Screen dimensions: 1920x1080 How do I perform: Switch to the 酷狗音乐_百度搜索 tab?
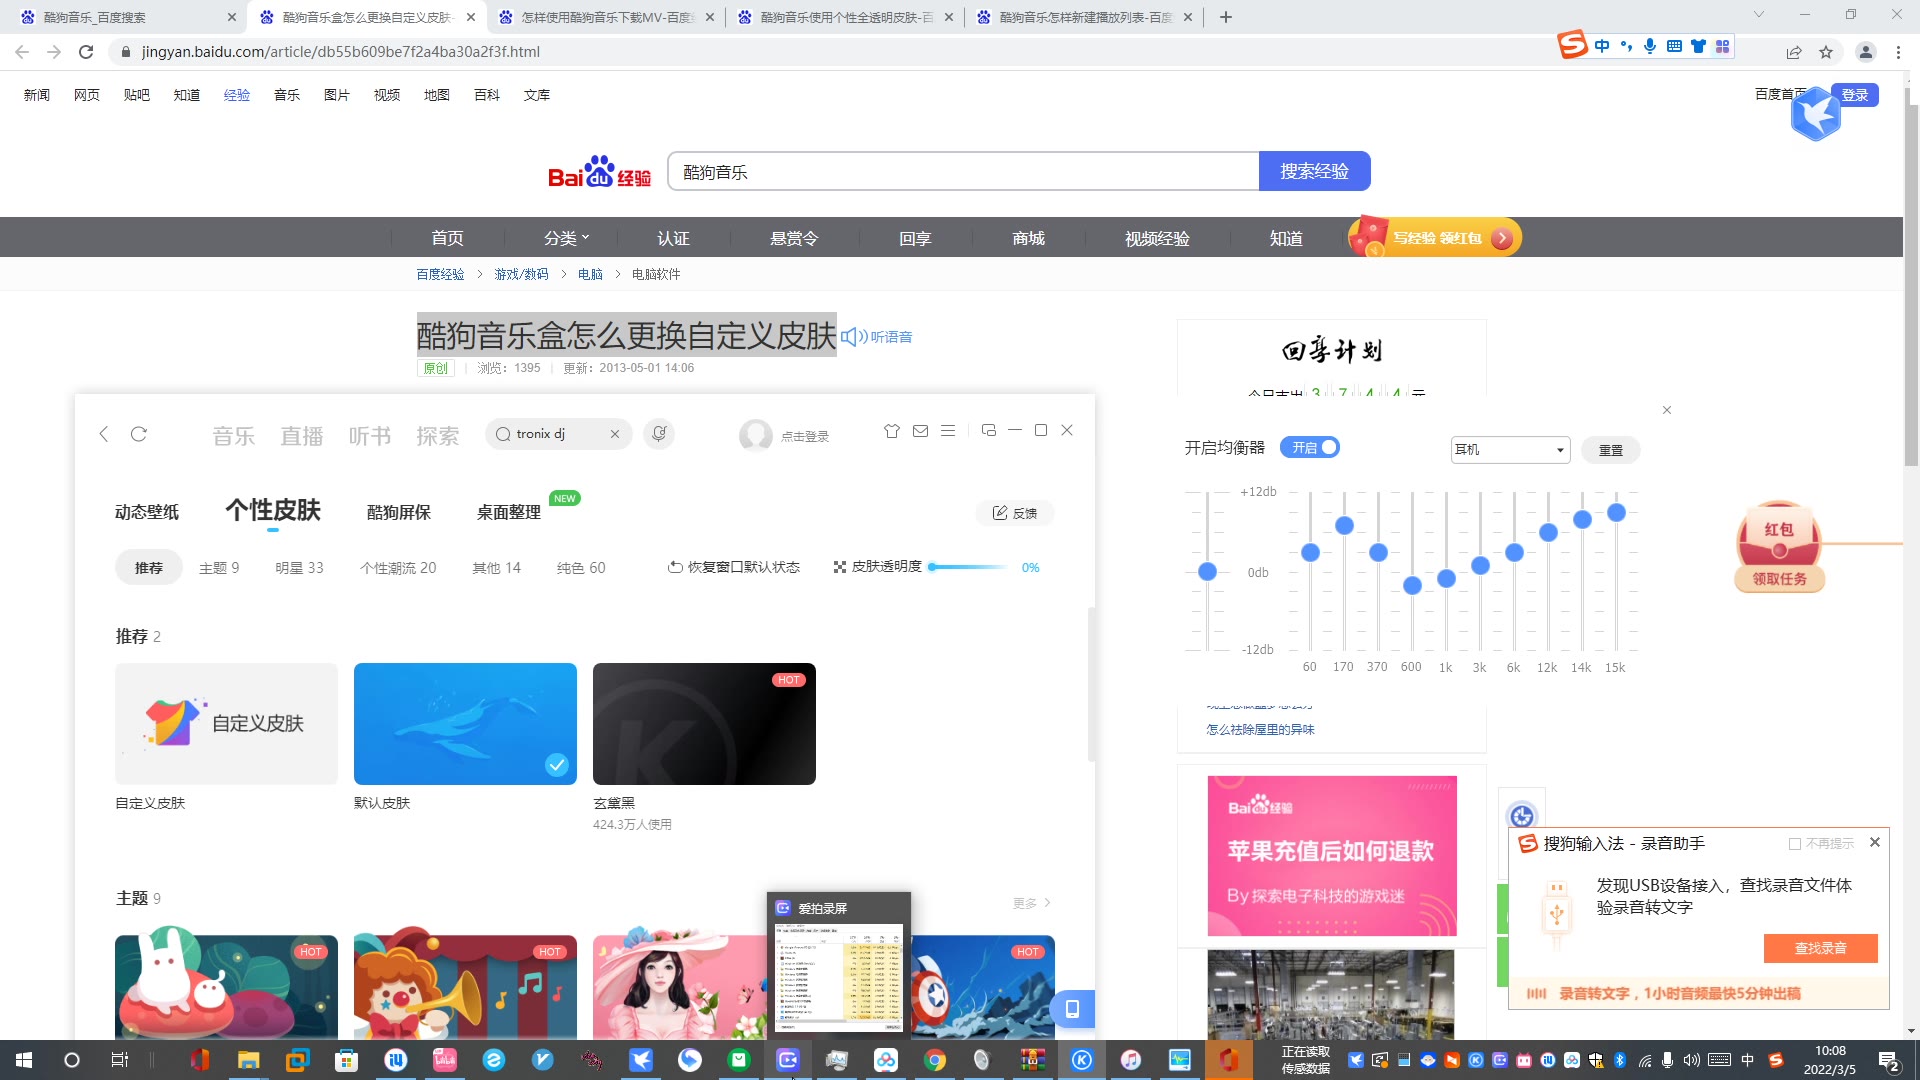click(125, 17)
